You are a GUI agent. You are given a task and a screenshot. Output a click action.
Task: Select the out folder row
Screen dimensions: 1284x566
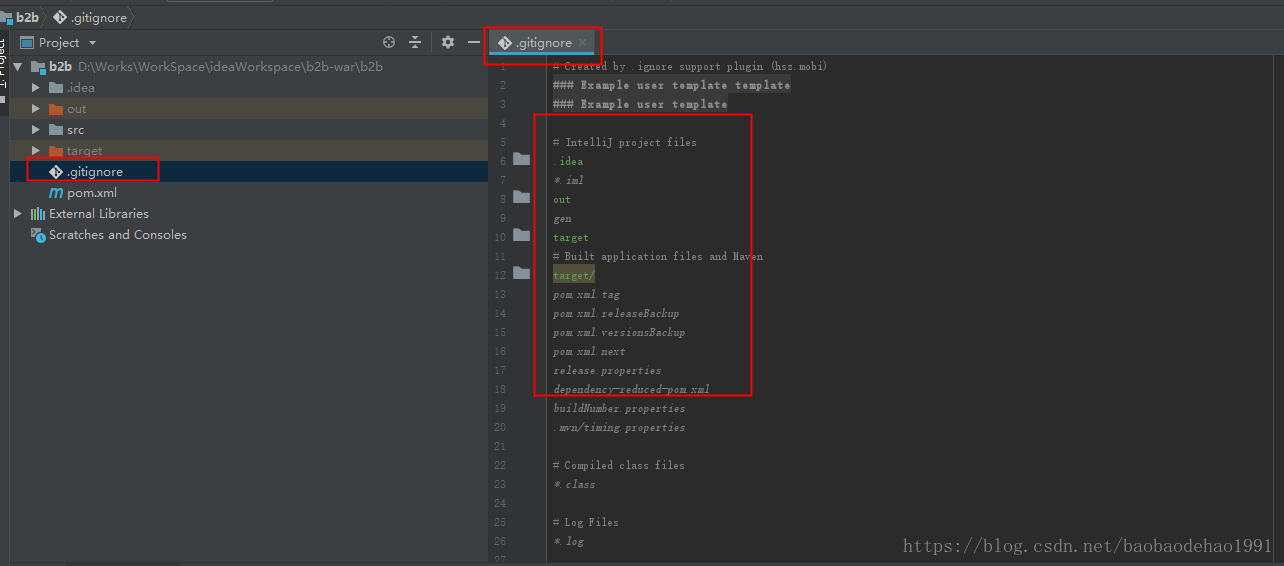[250, 109]
